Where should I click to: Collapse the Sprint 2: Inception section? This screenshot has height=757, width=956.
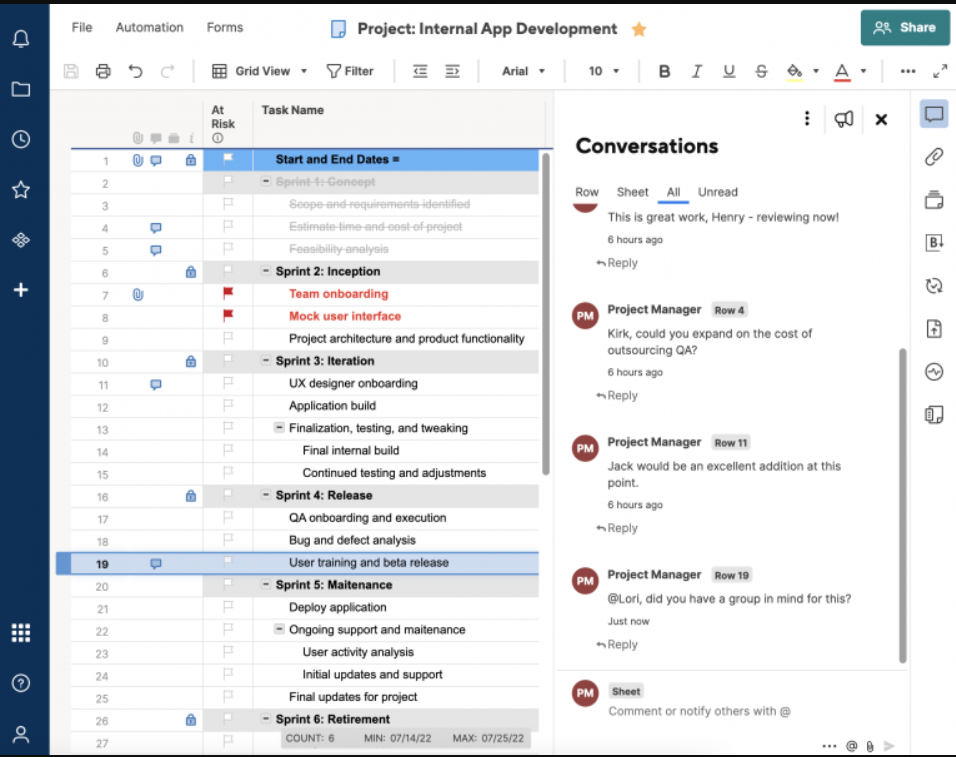(x=266, y=272)
